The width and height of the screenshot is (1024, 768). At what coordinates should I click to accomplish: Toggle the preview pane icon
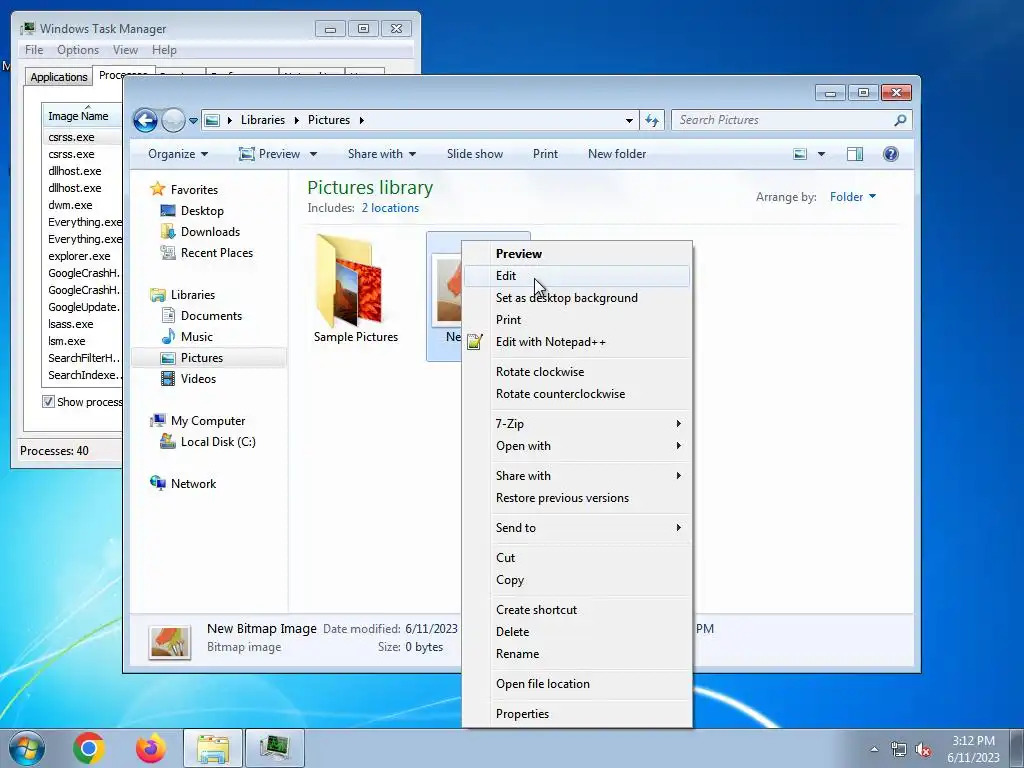click(x=855, y=154)
